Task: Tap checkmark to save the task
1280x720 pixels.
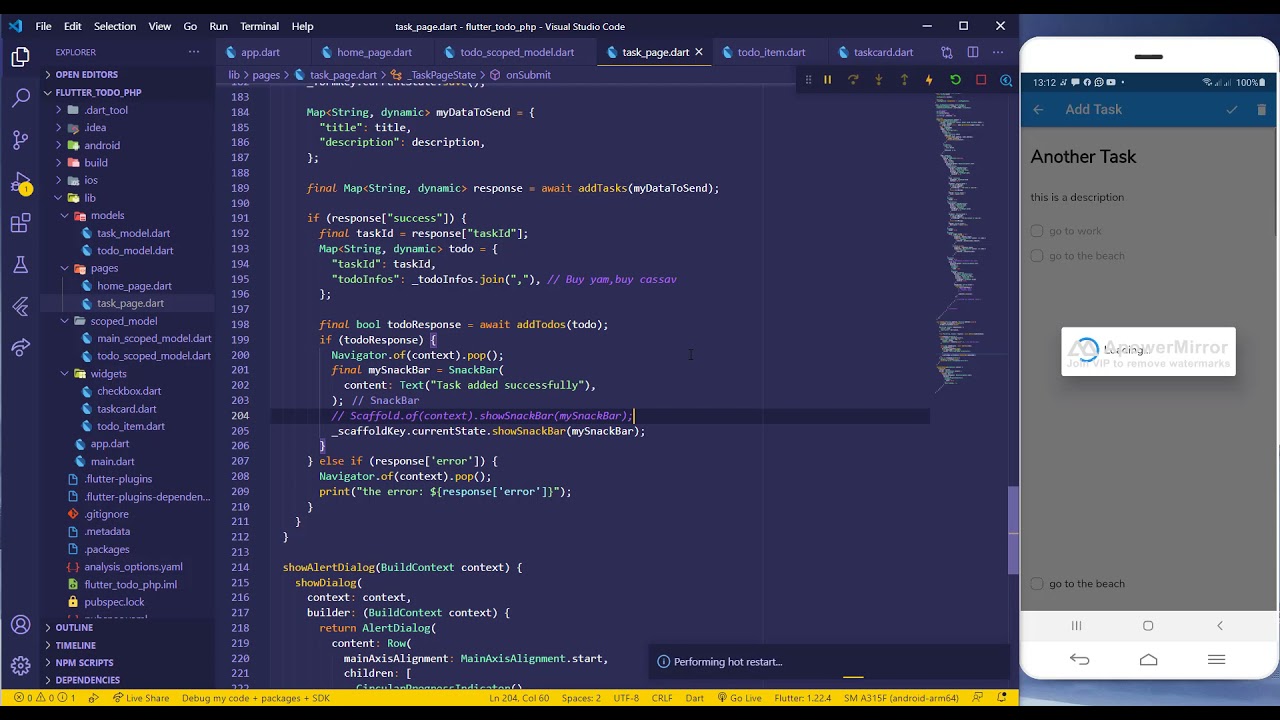Action: tap(1232, 110)
